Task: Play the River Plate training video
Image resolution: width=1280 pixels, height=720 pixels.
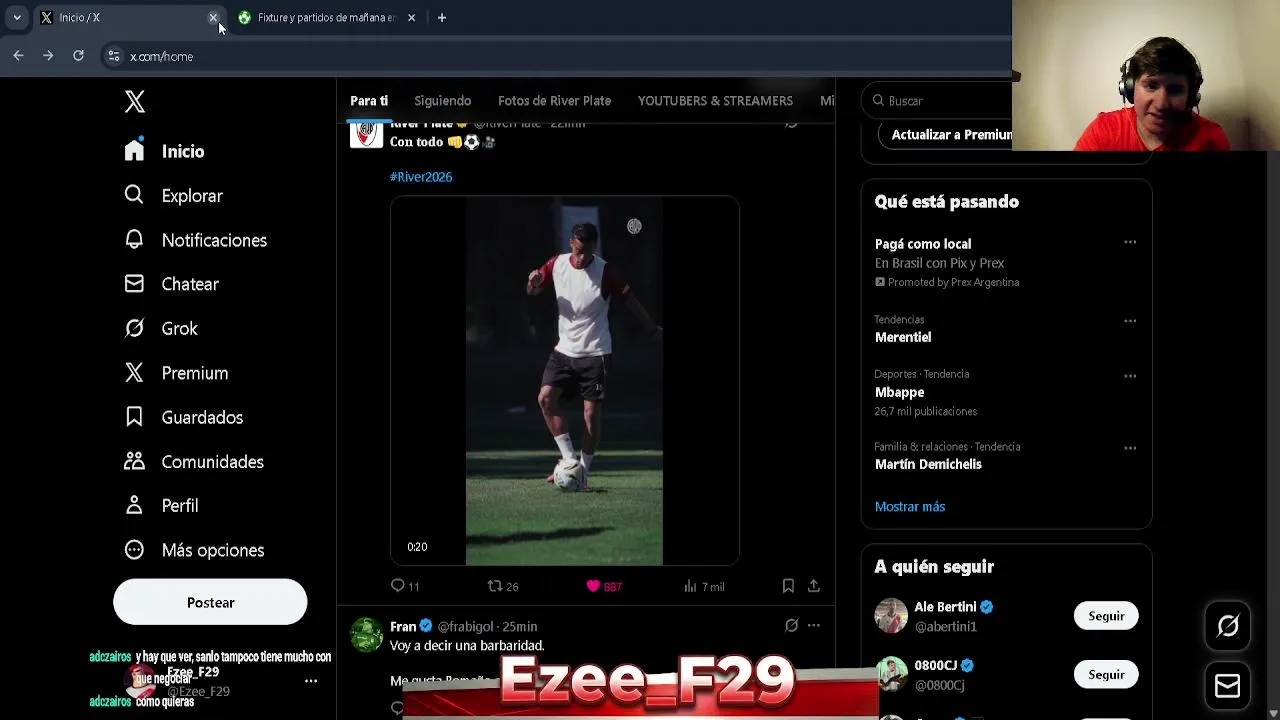Action: 564,381
